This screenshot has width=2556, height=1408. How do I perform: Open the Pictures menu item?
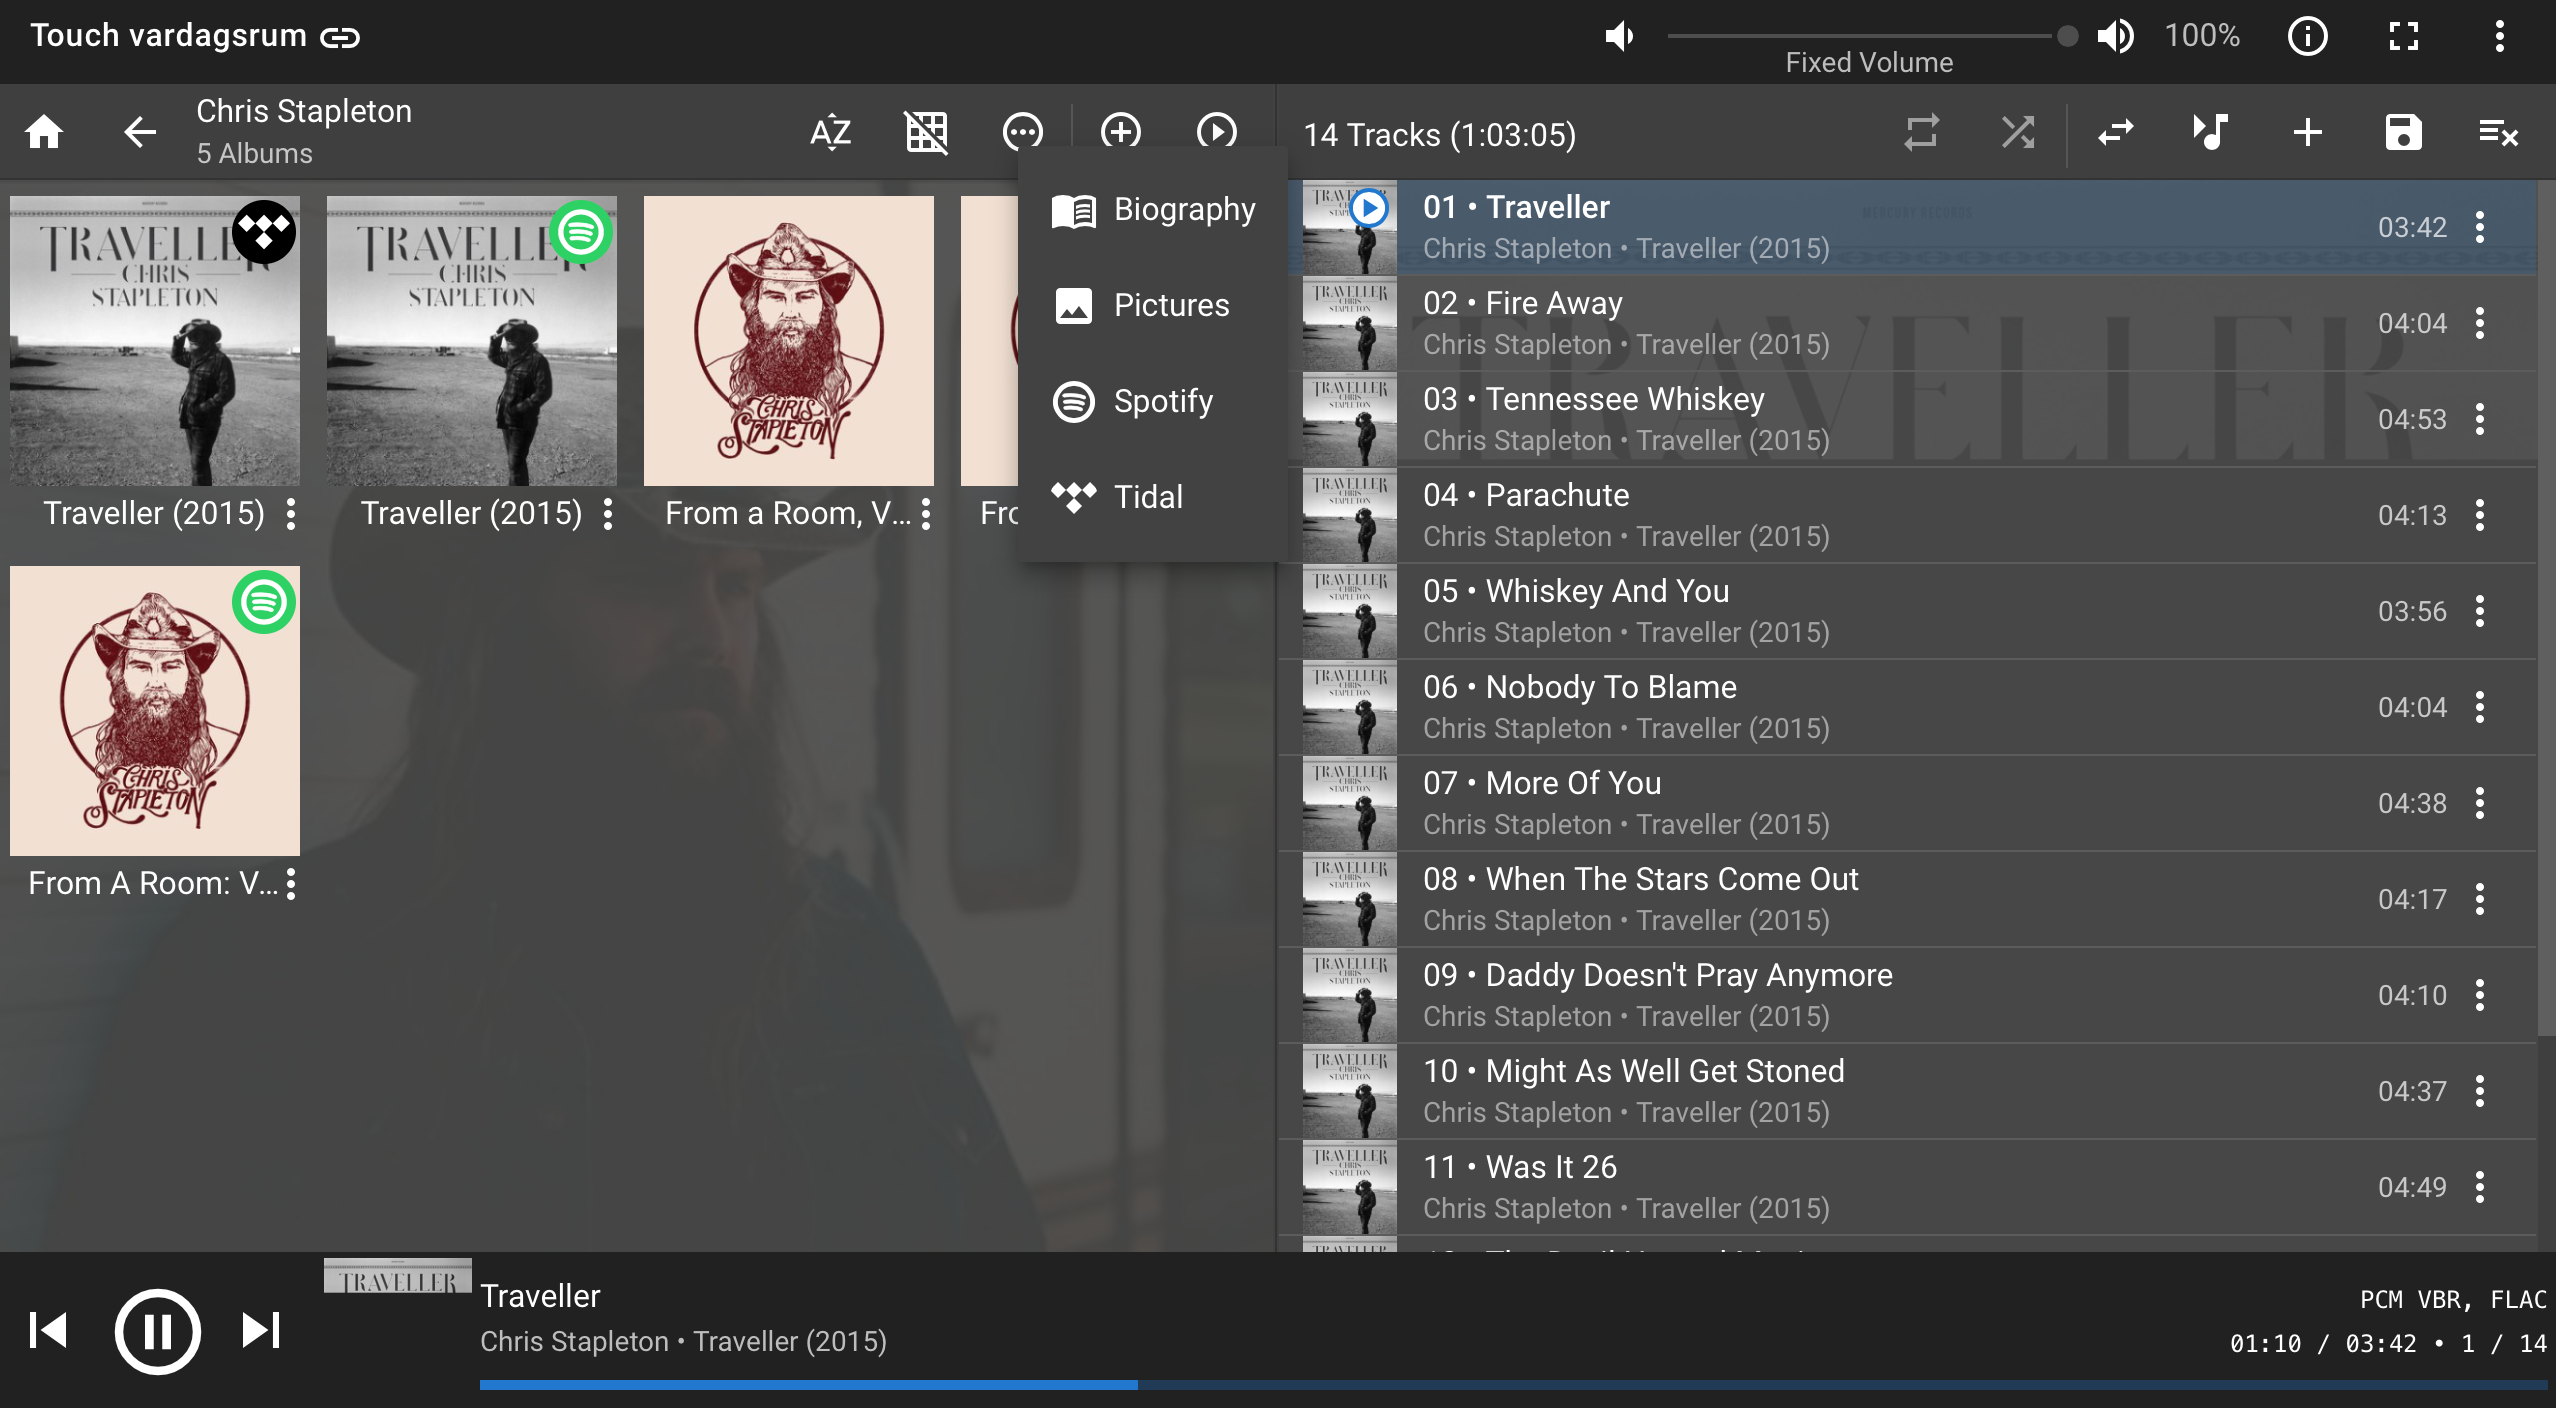point(1153,305)
